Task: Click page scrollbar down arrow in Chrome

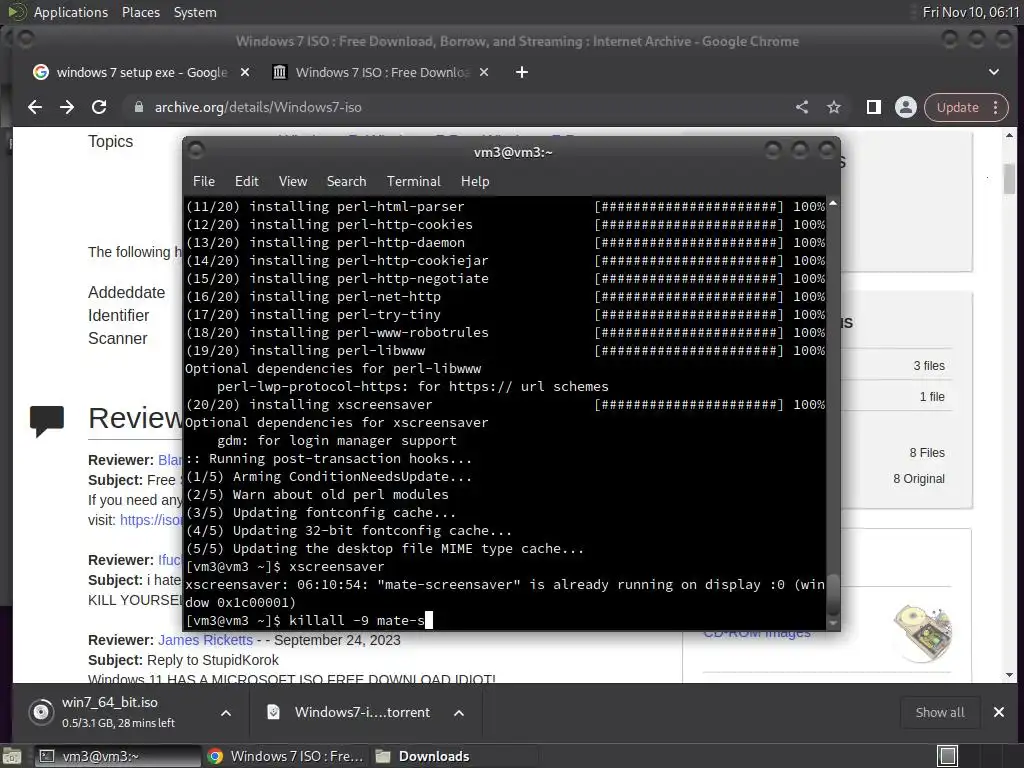Action: [1010, 675]
